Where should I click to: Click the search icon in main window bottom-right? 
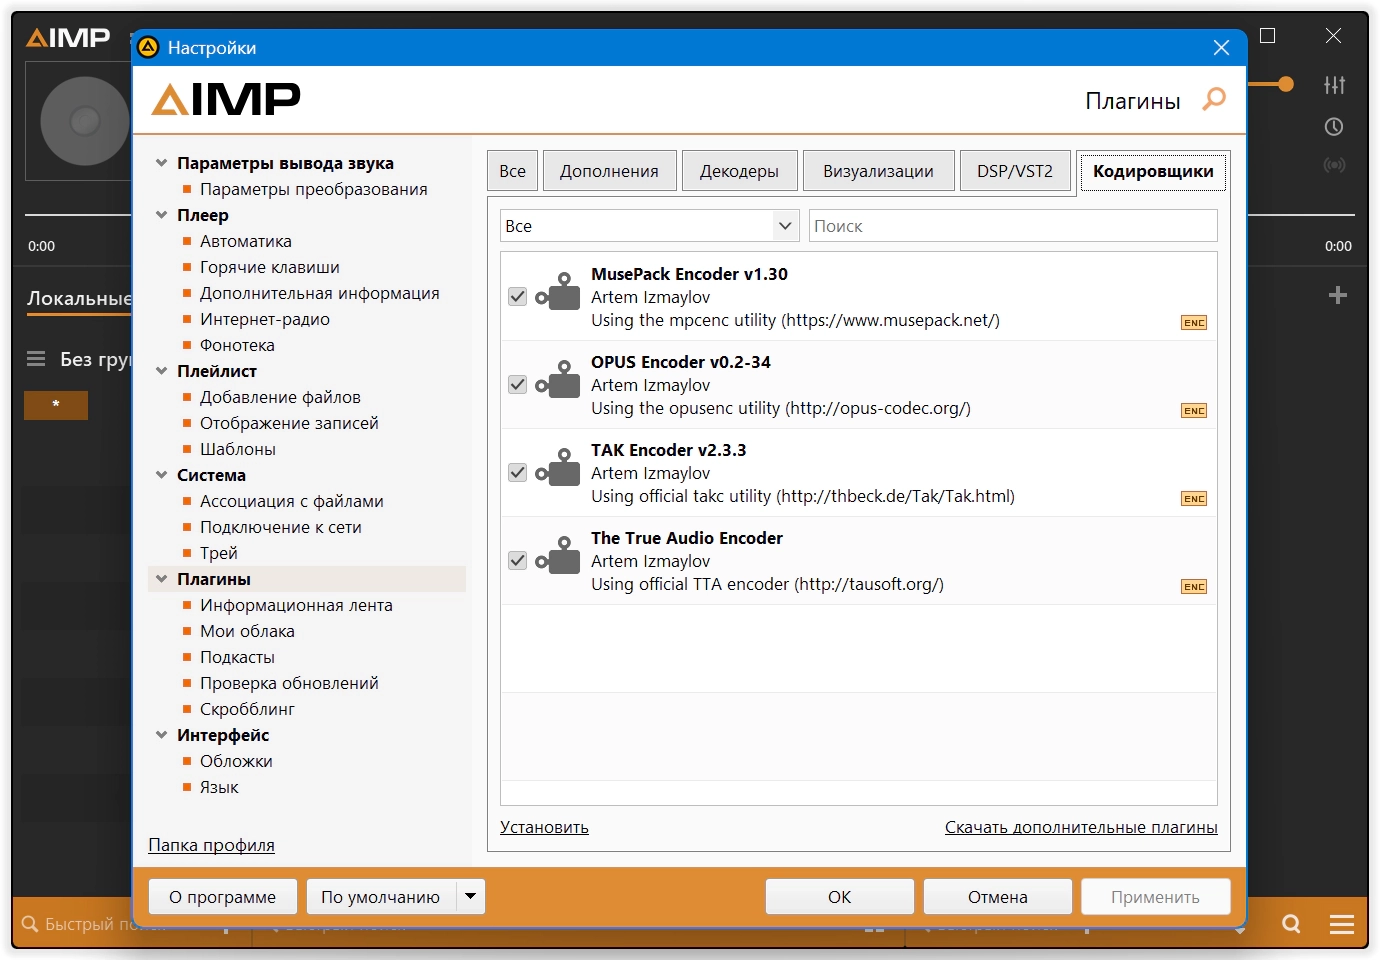coord(1292,924)
